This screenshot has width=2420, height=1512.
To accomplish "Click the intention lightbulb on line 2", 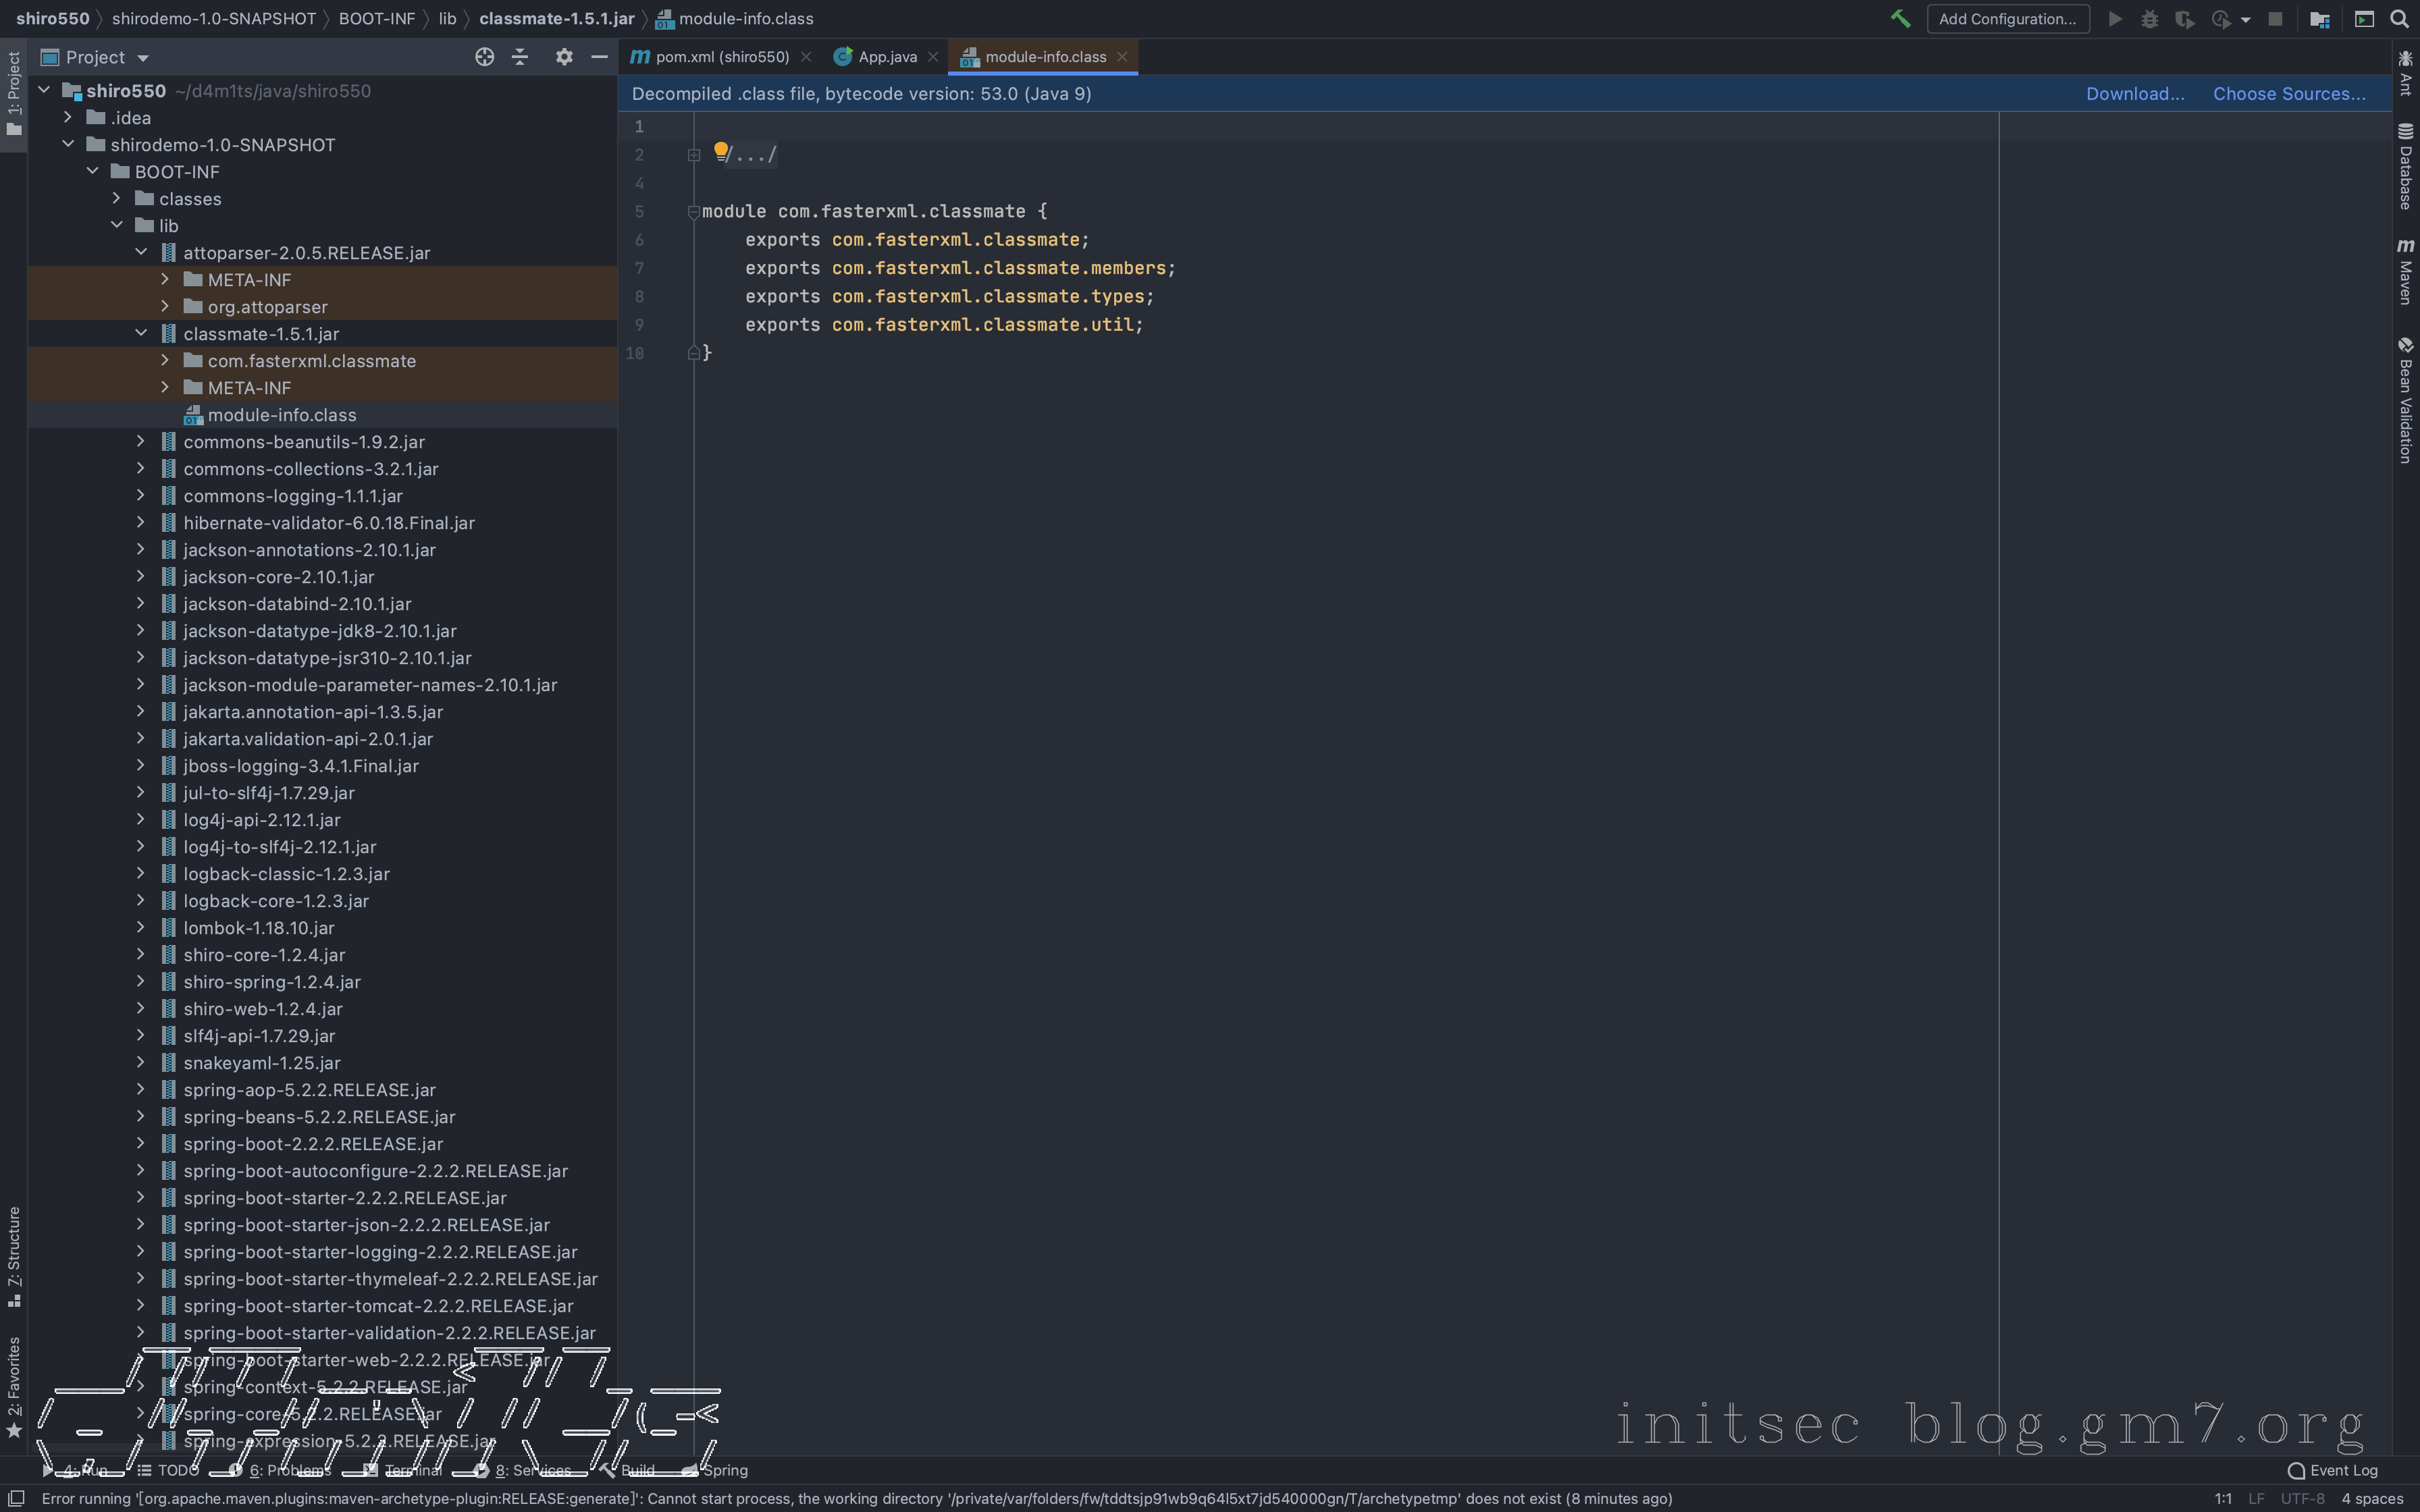I will click(720, 151).
